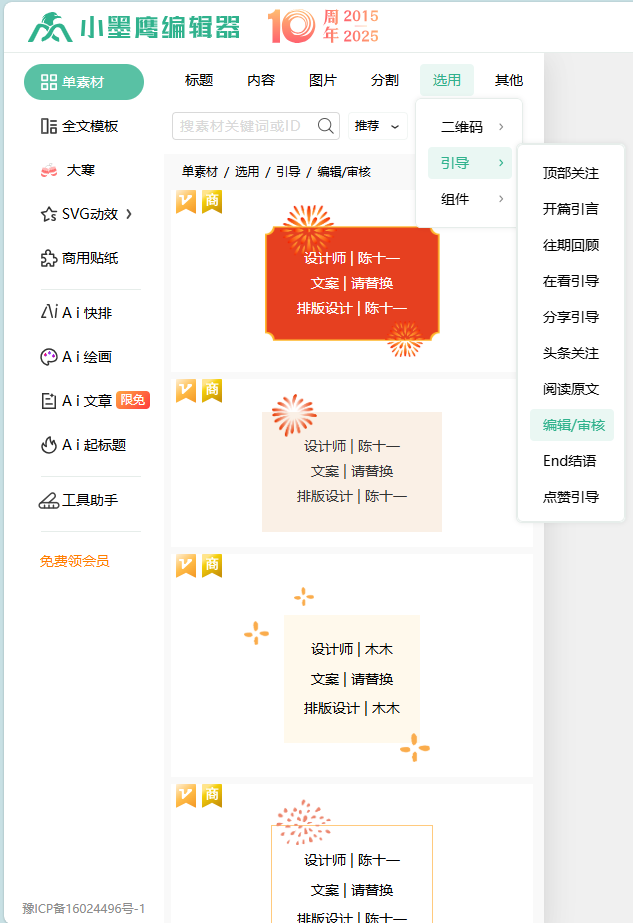Switch to the 内容 tab
The height and width of the screenshot is (923, 633).
pos(261,80)
